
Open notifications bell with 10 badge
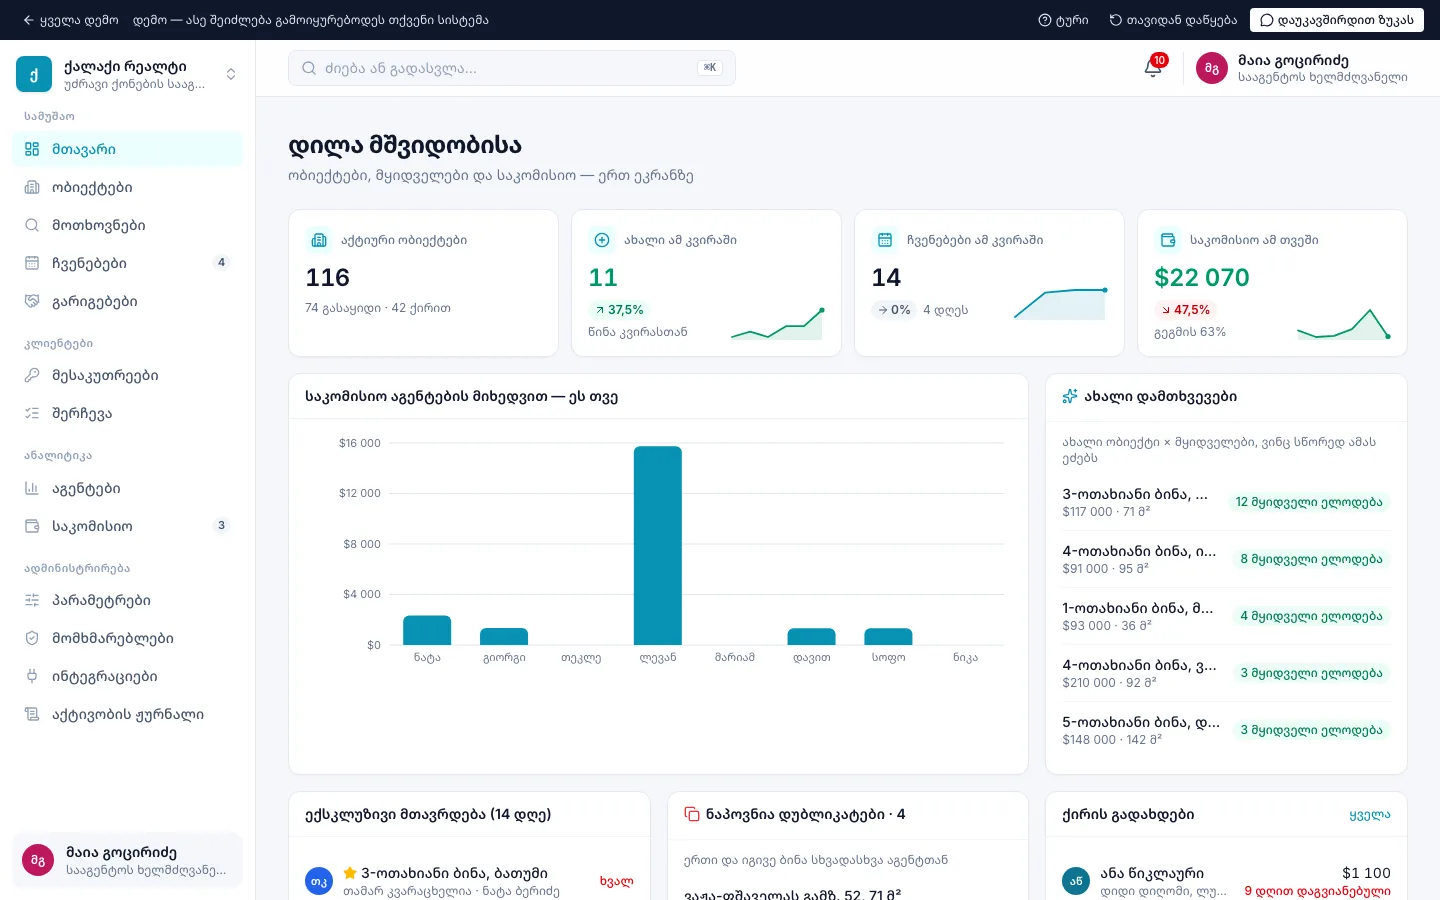[x=1153, y=67]
